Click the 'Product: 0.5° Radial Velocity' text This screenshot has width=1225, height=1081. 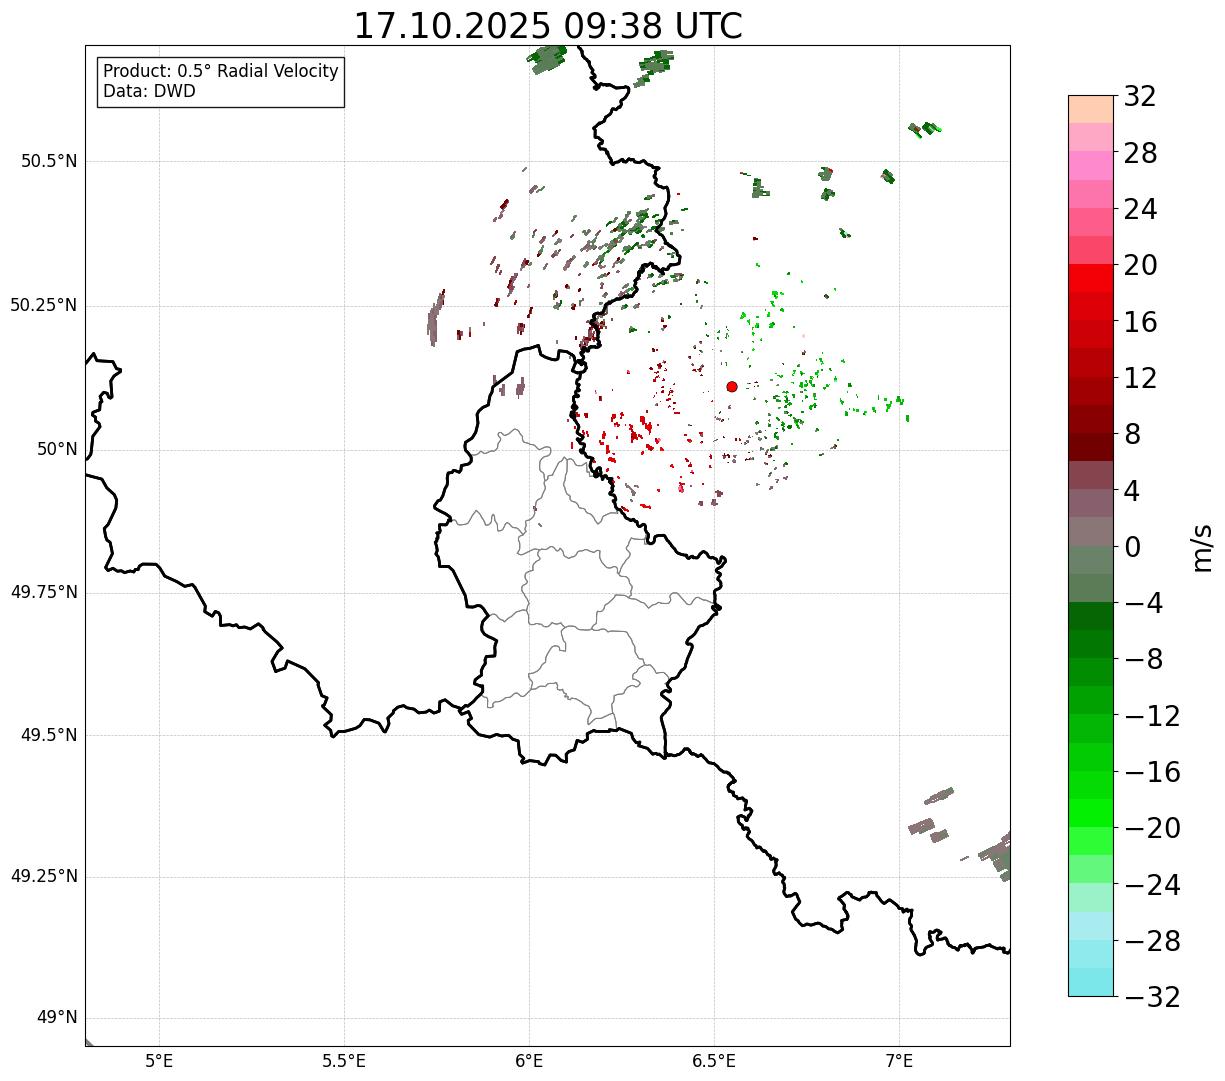[x=221, y=72]
